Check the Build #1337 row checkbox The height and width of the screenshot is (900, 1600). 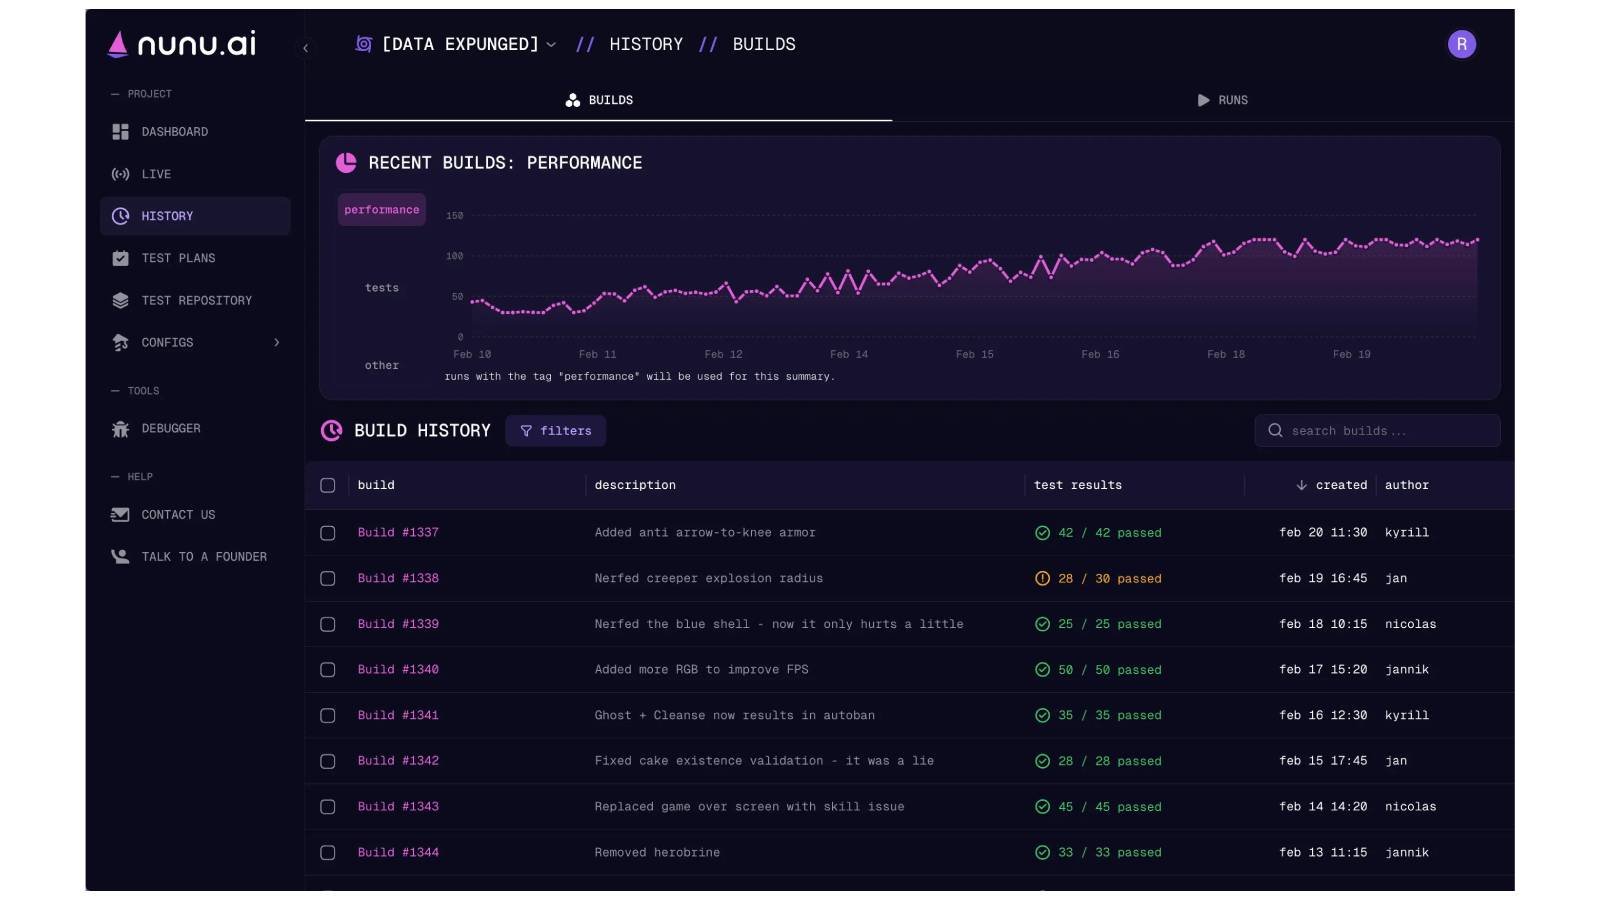[327, 533]
